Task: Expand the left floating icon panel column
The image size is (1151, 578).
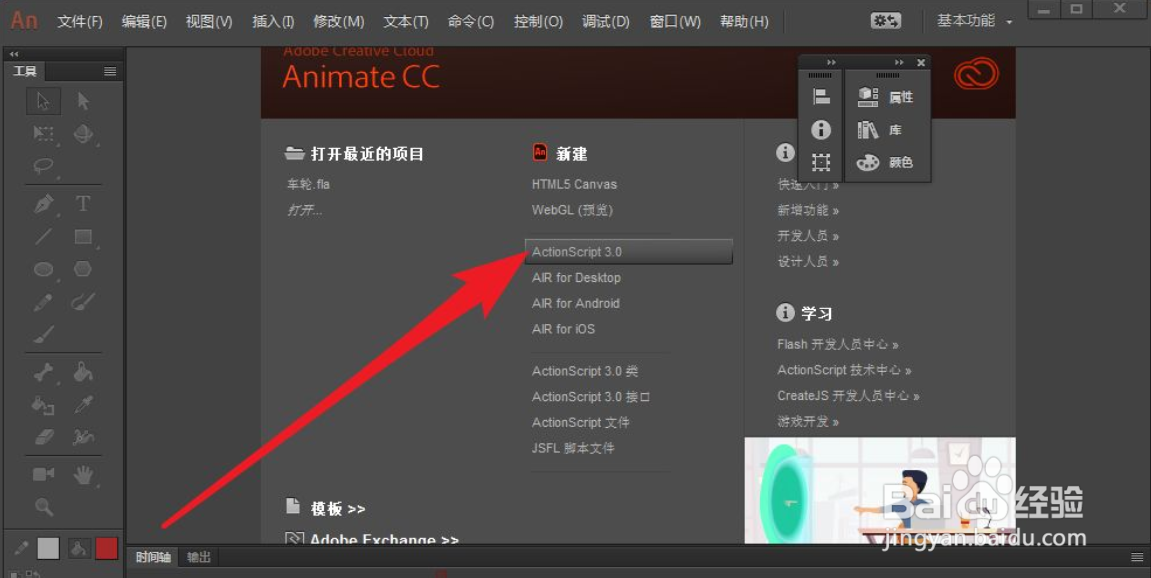Action: click(x=831, y=62)
